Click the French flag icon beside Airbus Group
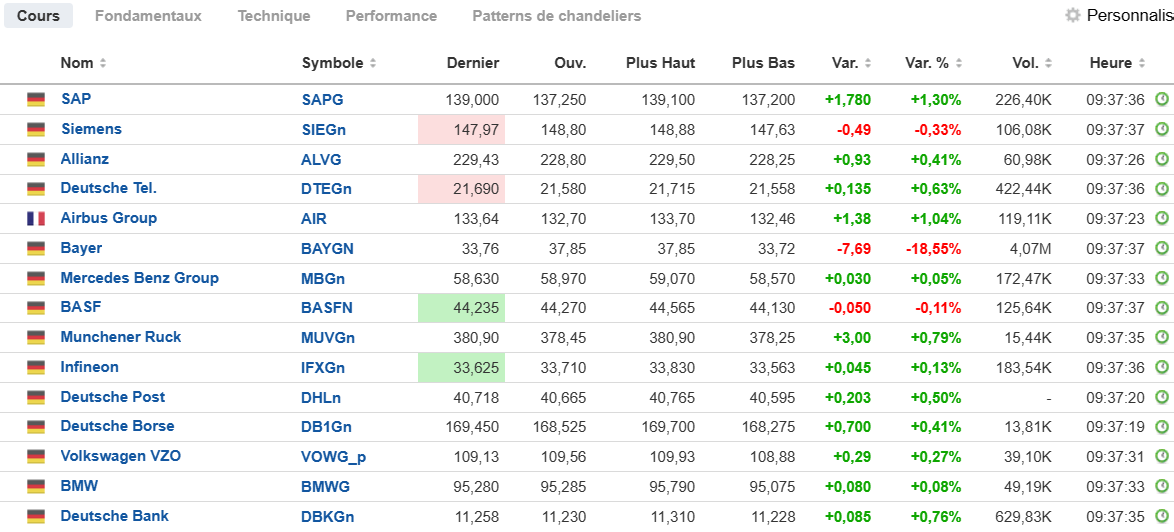The height and width of the screenshot is (532, 1174). coord(36,218)
